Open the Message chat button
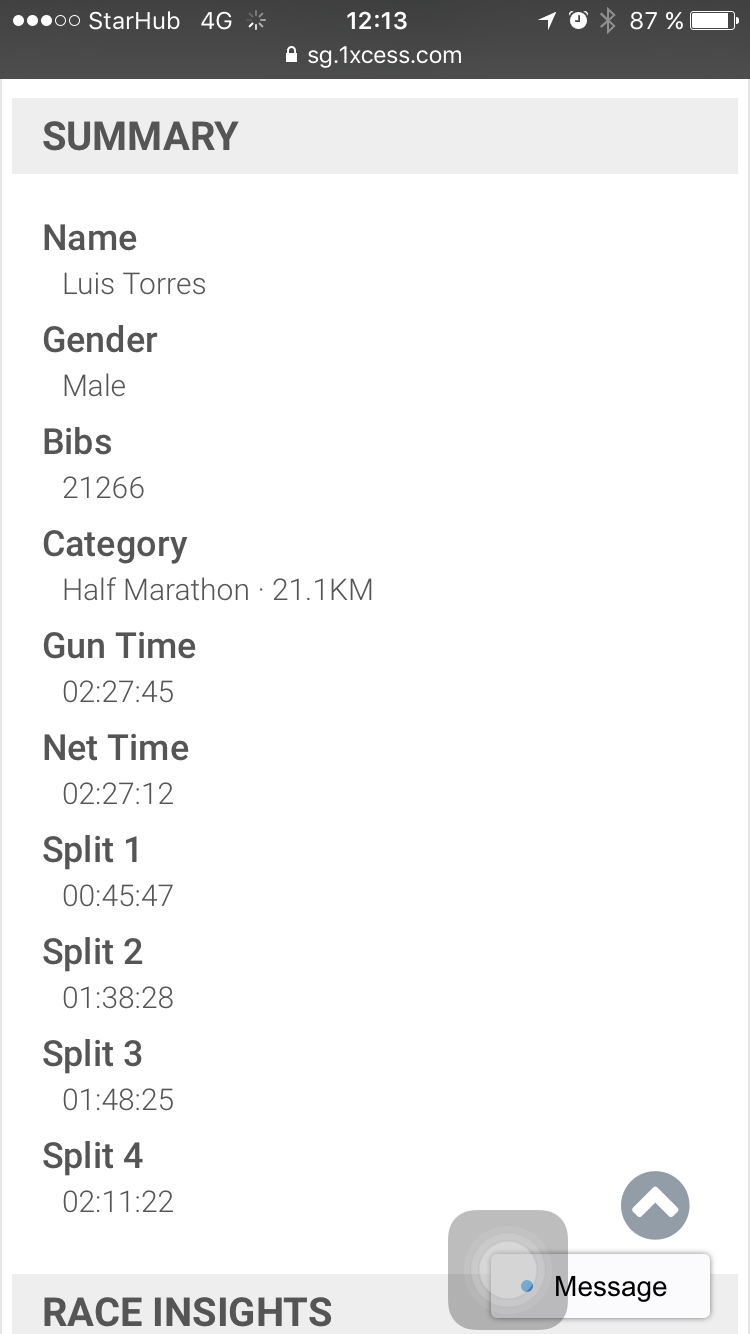This screenshot has height=1334, width=750. [x=601, y=1286]
